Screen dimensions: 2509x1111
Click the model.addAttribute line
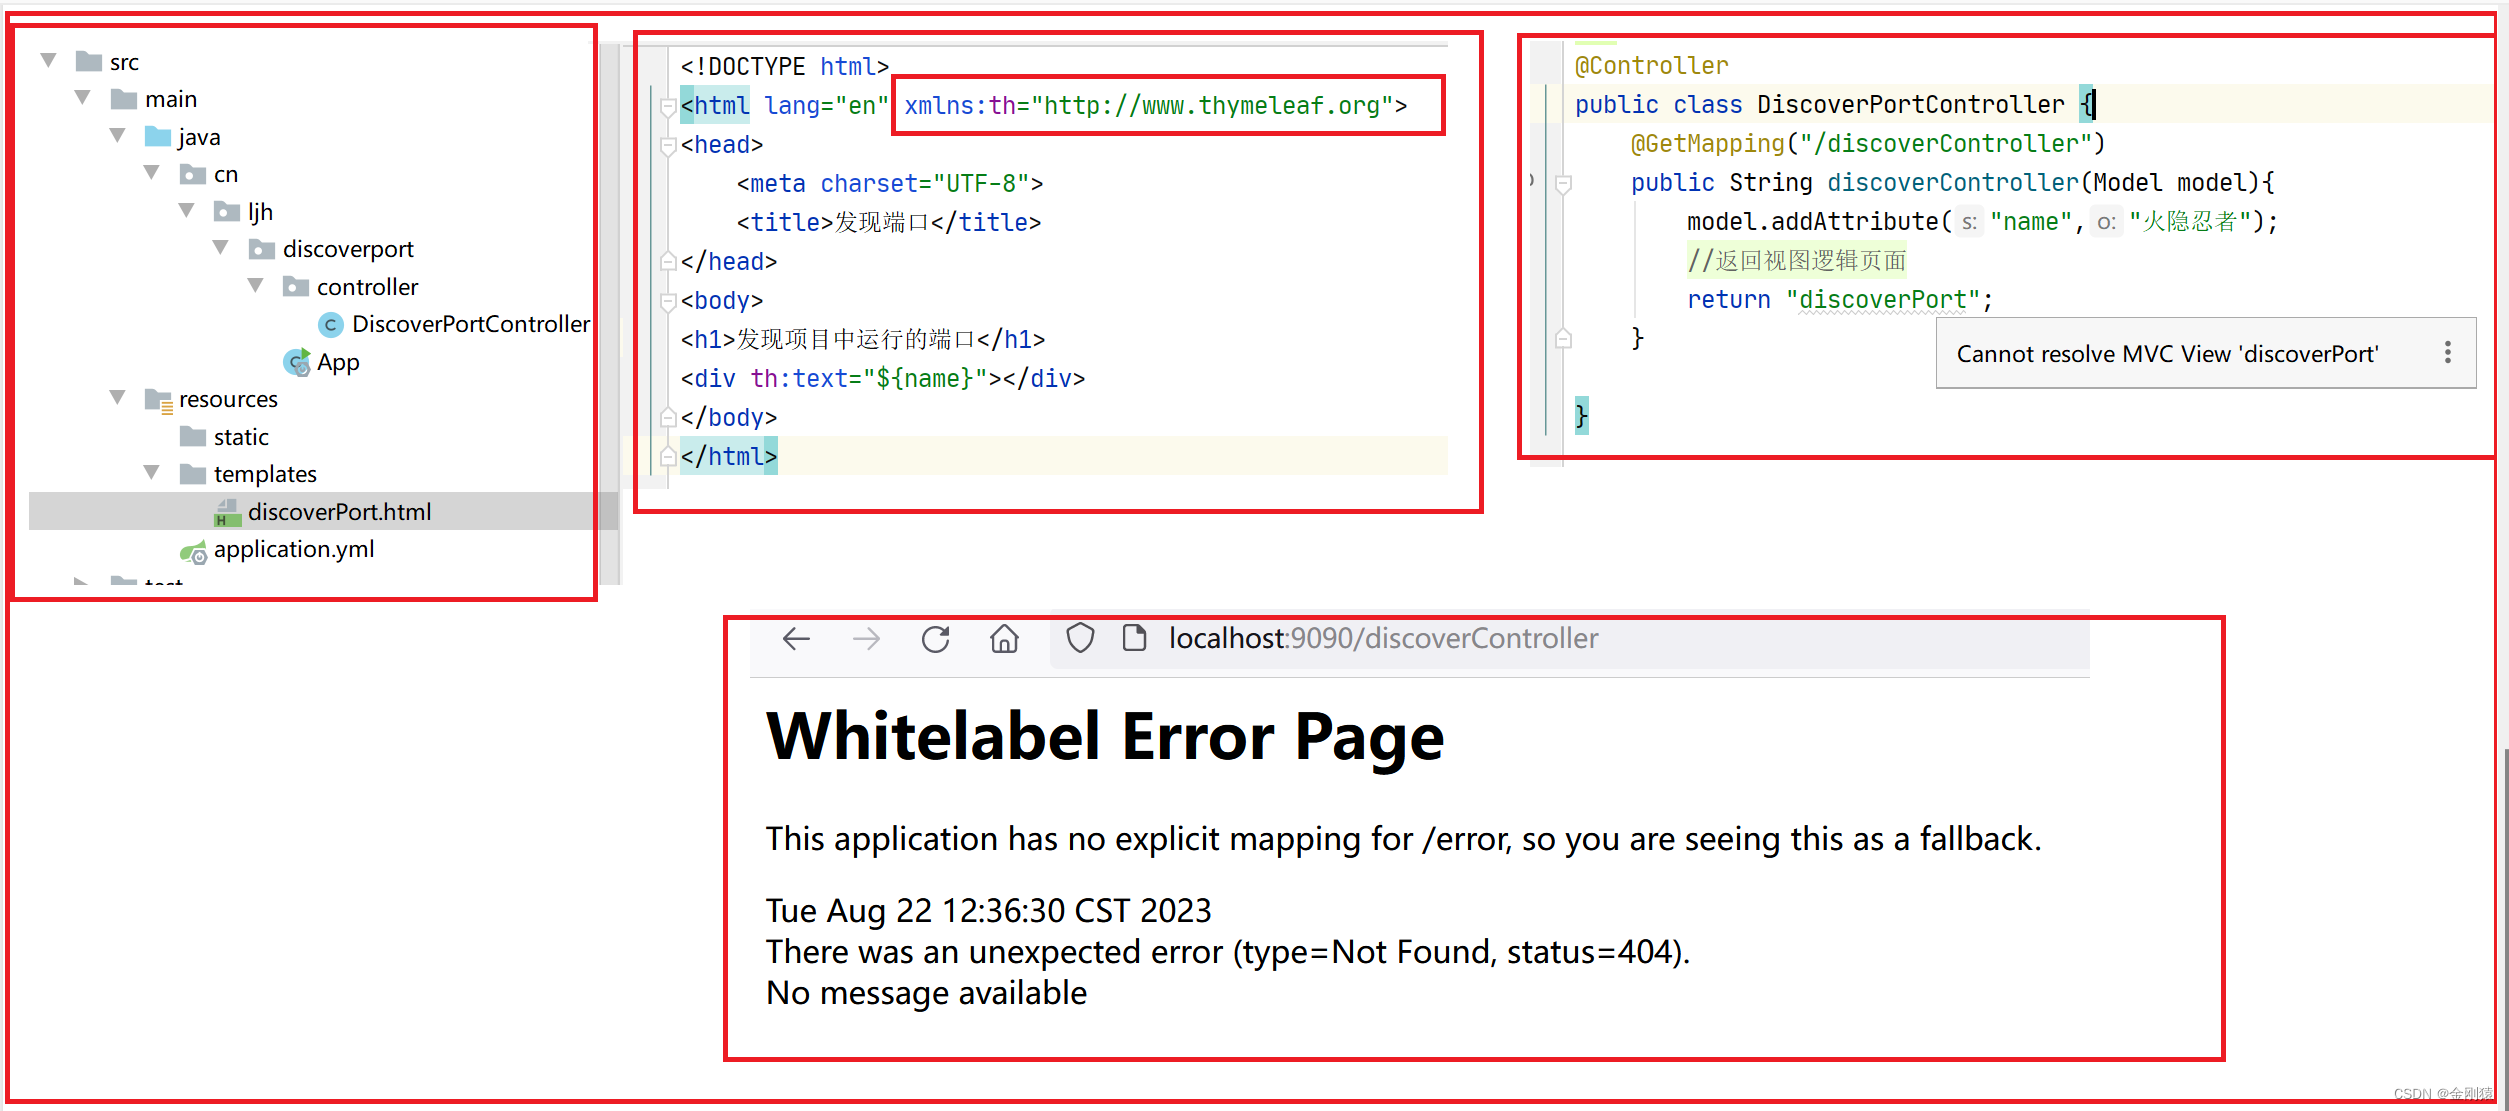click(x=1981, y=221)
